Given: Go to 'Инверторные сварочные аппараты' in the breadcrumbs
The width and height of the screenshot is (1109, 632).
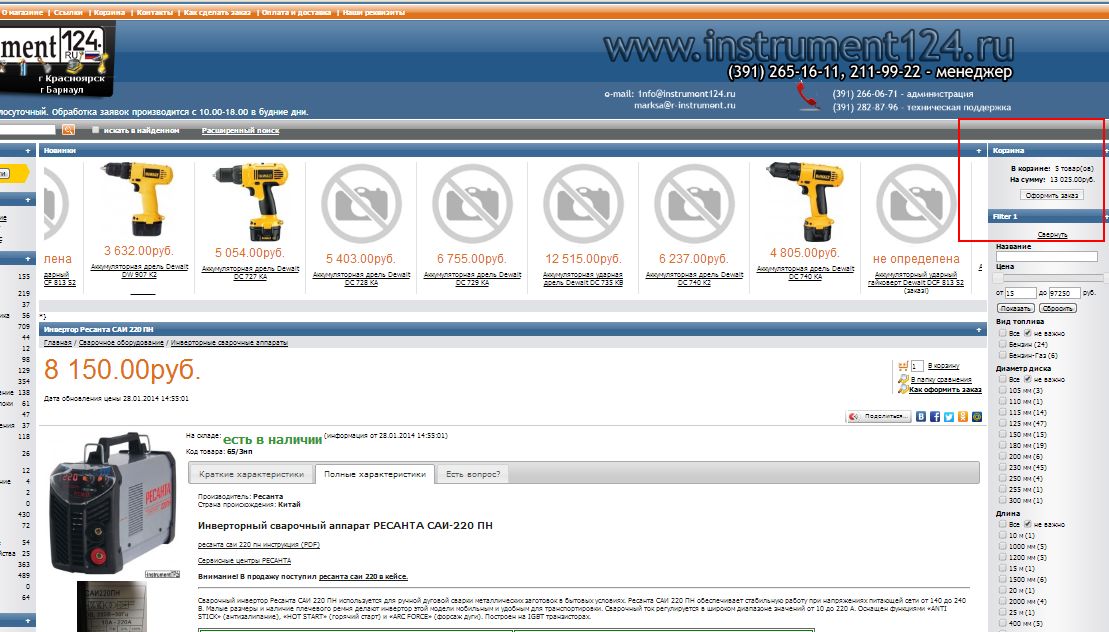Looking at the screenshot, I should tap(229, 342).
